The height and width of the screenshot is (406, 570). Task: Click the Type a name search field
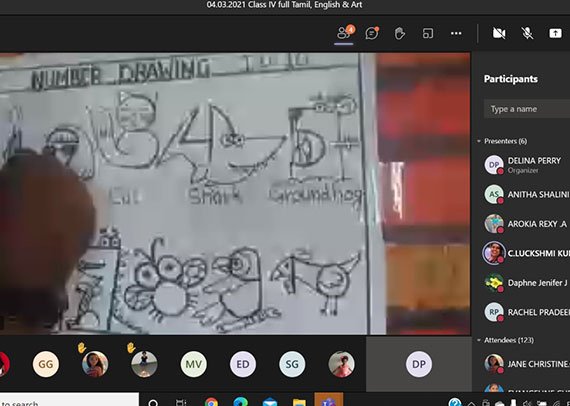[x=527, y=109]
